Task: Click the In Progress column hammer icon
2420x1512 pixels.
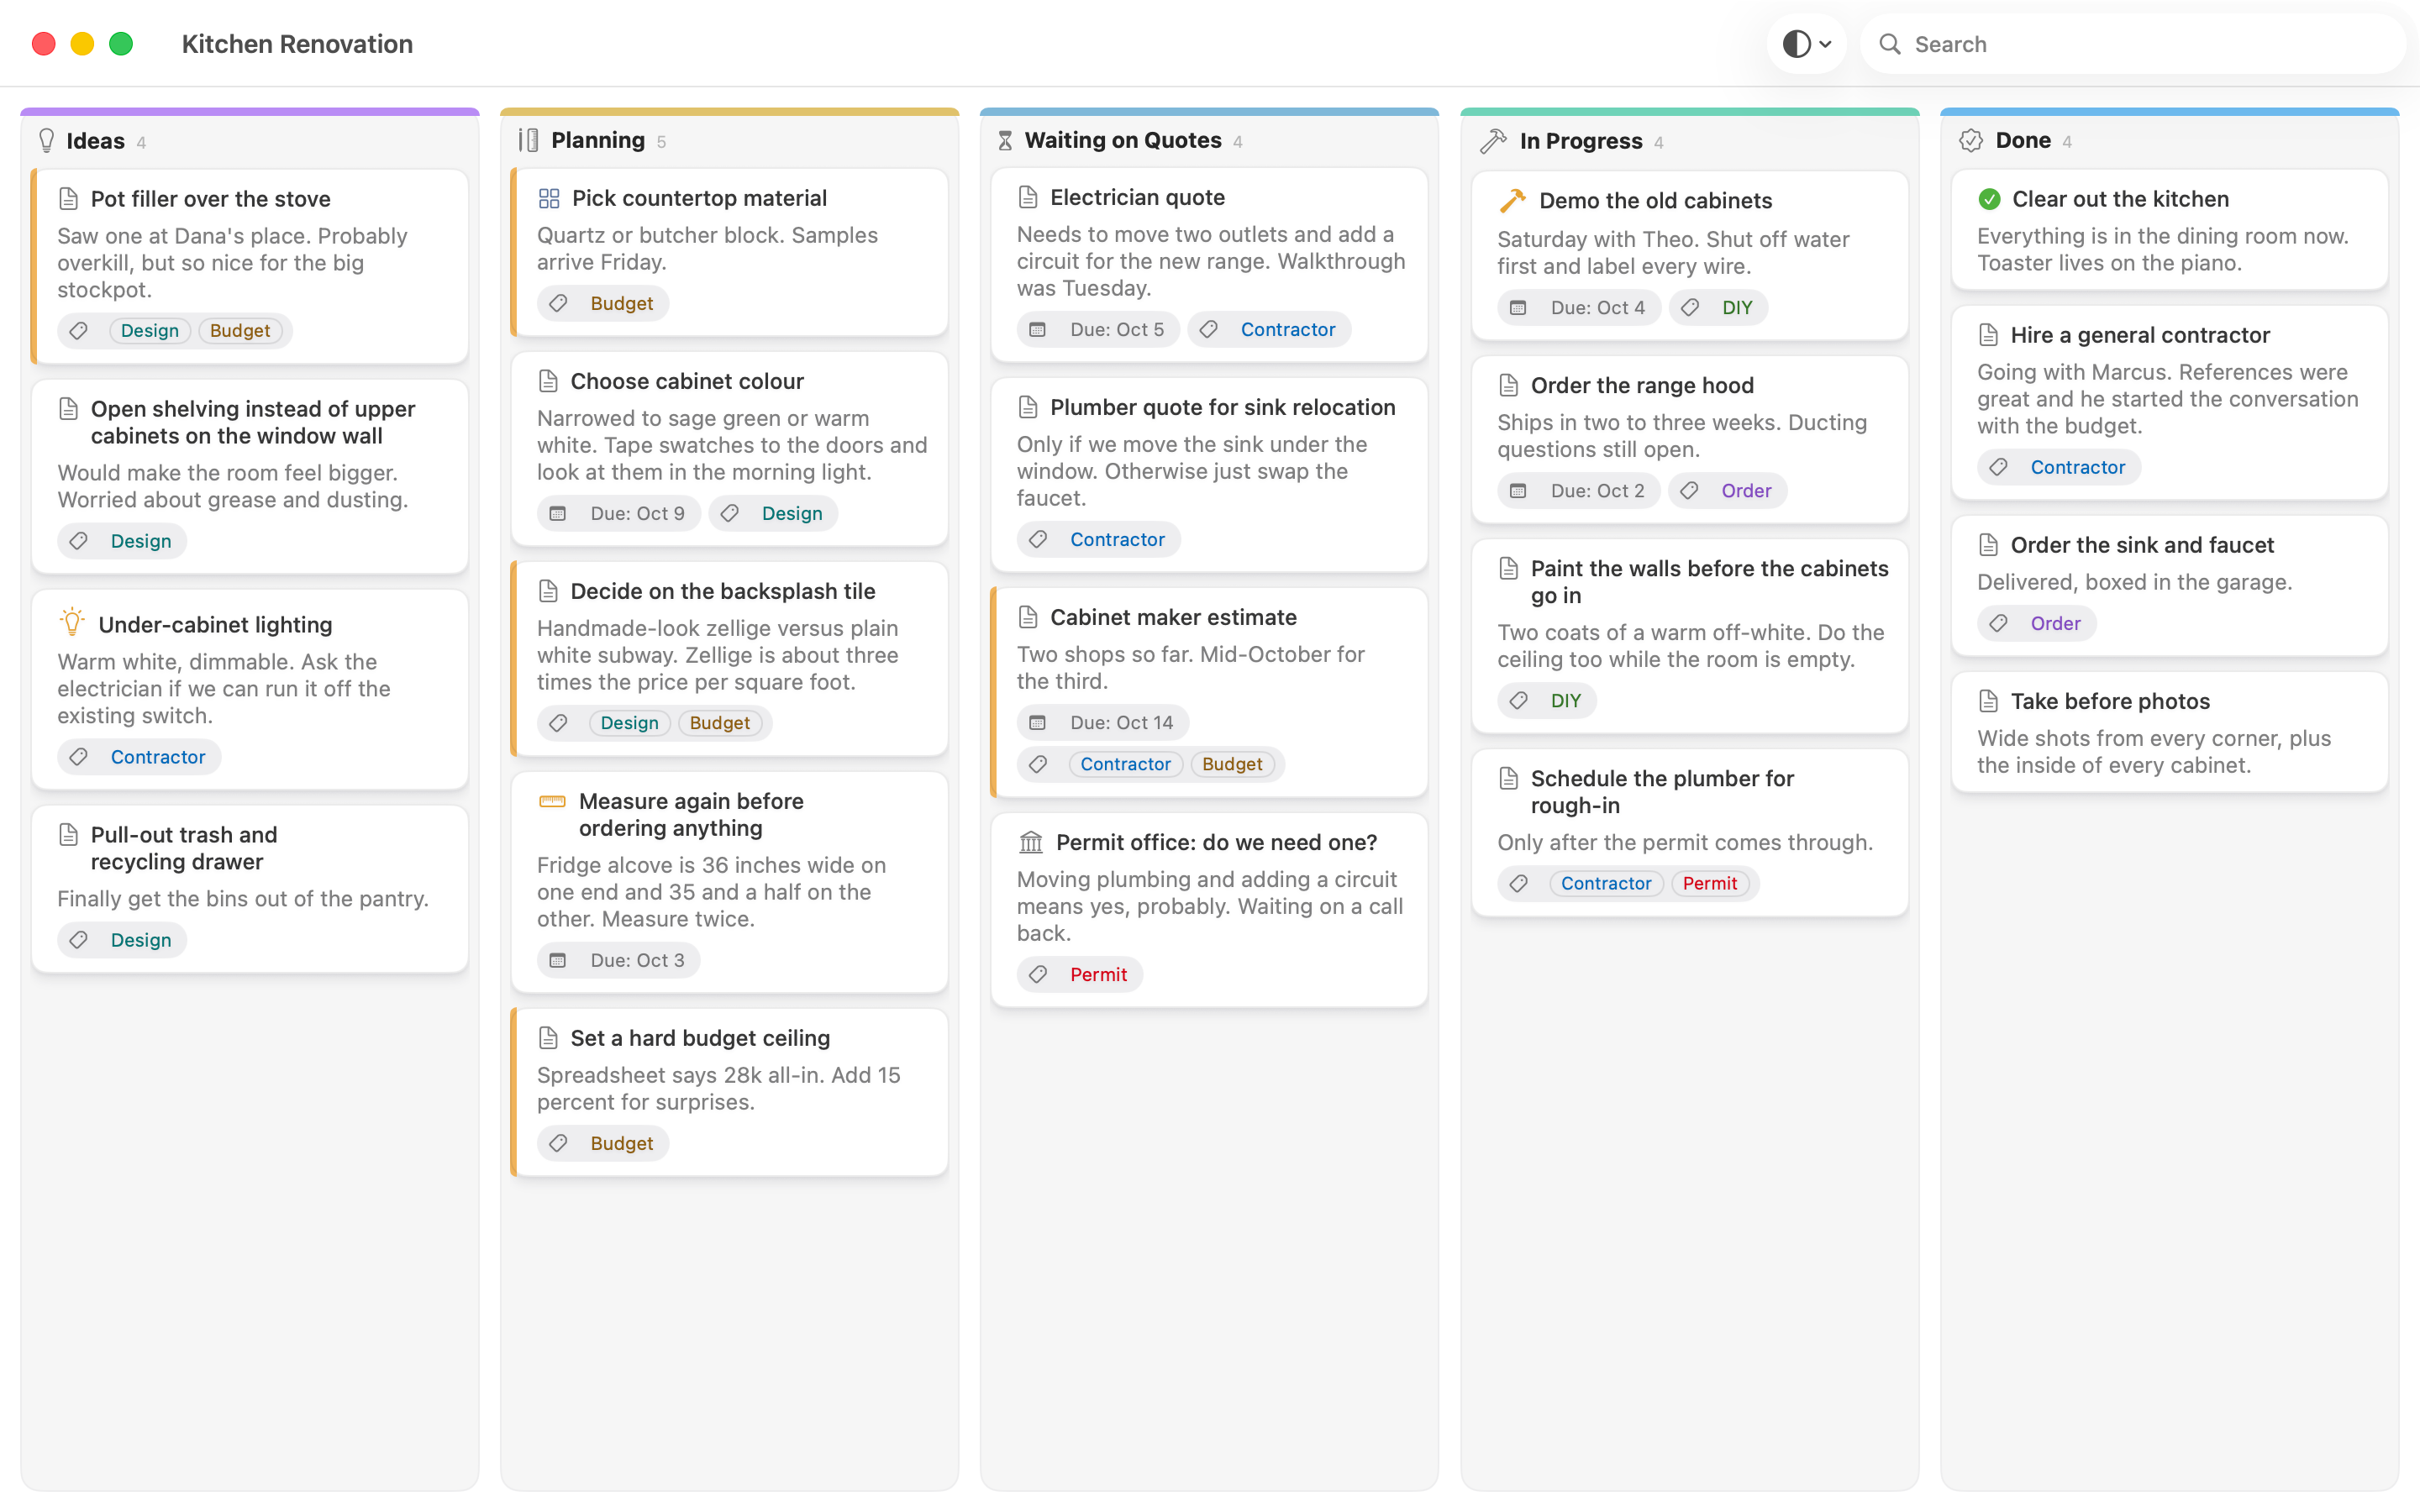Action: click(1492, 141)
